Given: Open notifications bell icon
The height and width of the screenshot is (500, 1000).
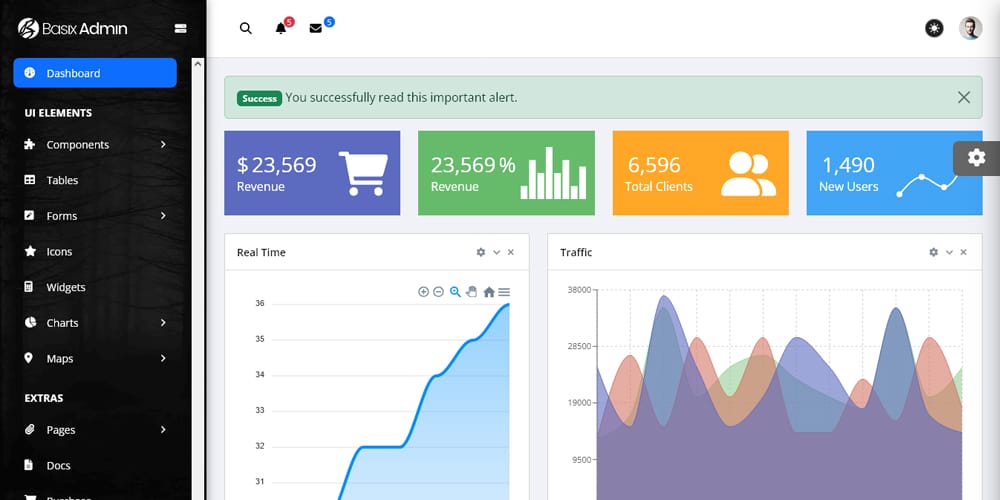Looking at the screenshot, I should (281, 29).
